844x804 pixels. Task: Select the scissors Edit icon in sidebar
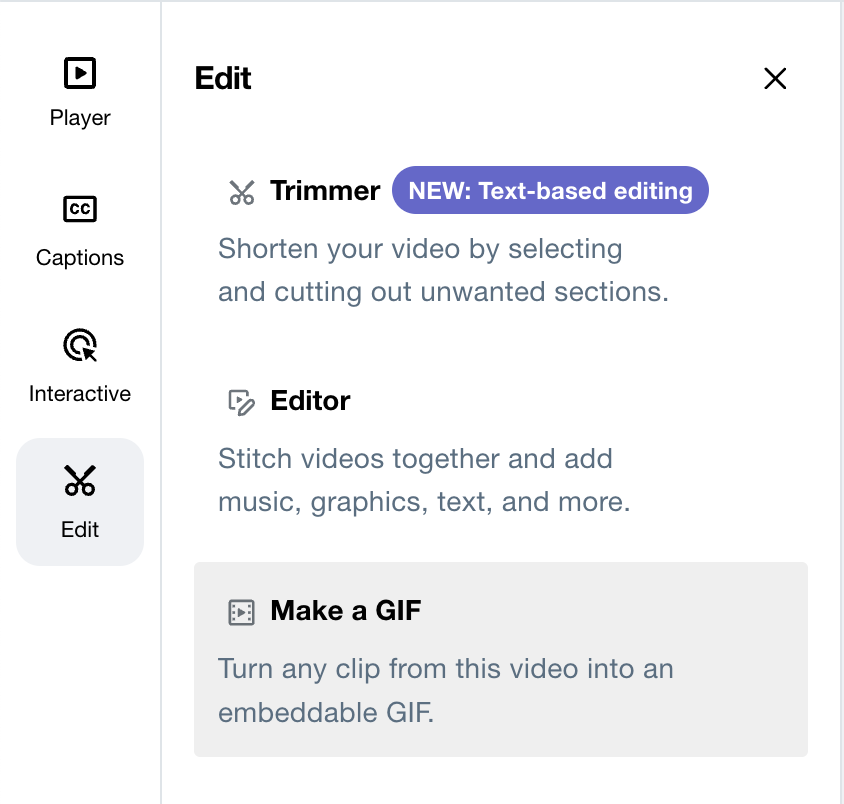click(79, 481)
